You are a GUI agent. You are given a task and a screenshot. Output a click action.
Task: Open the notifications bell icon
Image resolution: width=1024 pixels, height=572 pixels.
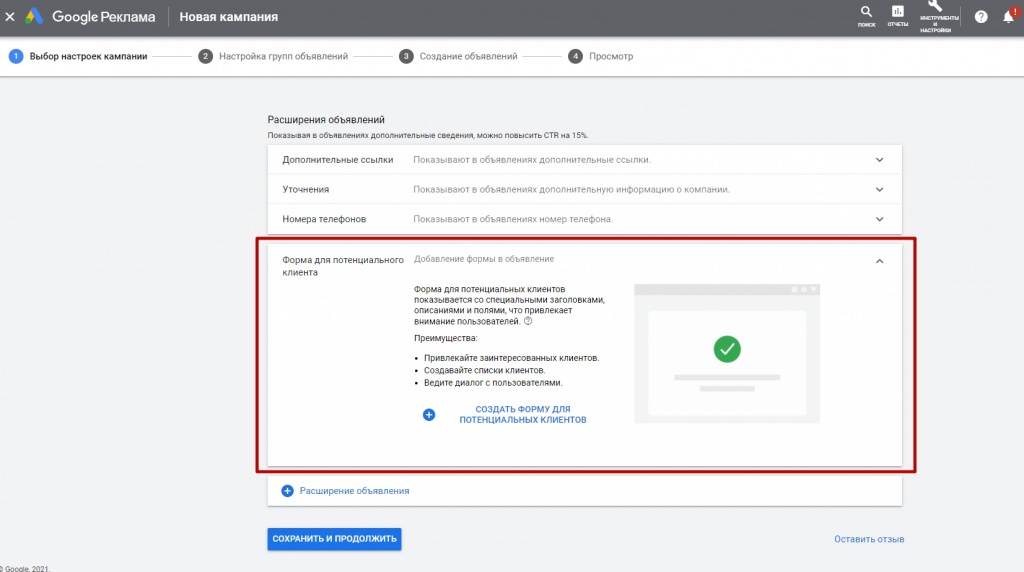point(1009,17)
